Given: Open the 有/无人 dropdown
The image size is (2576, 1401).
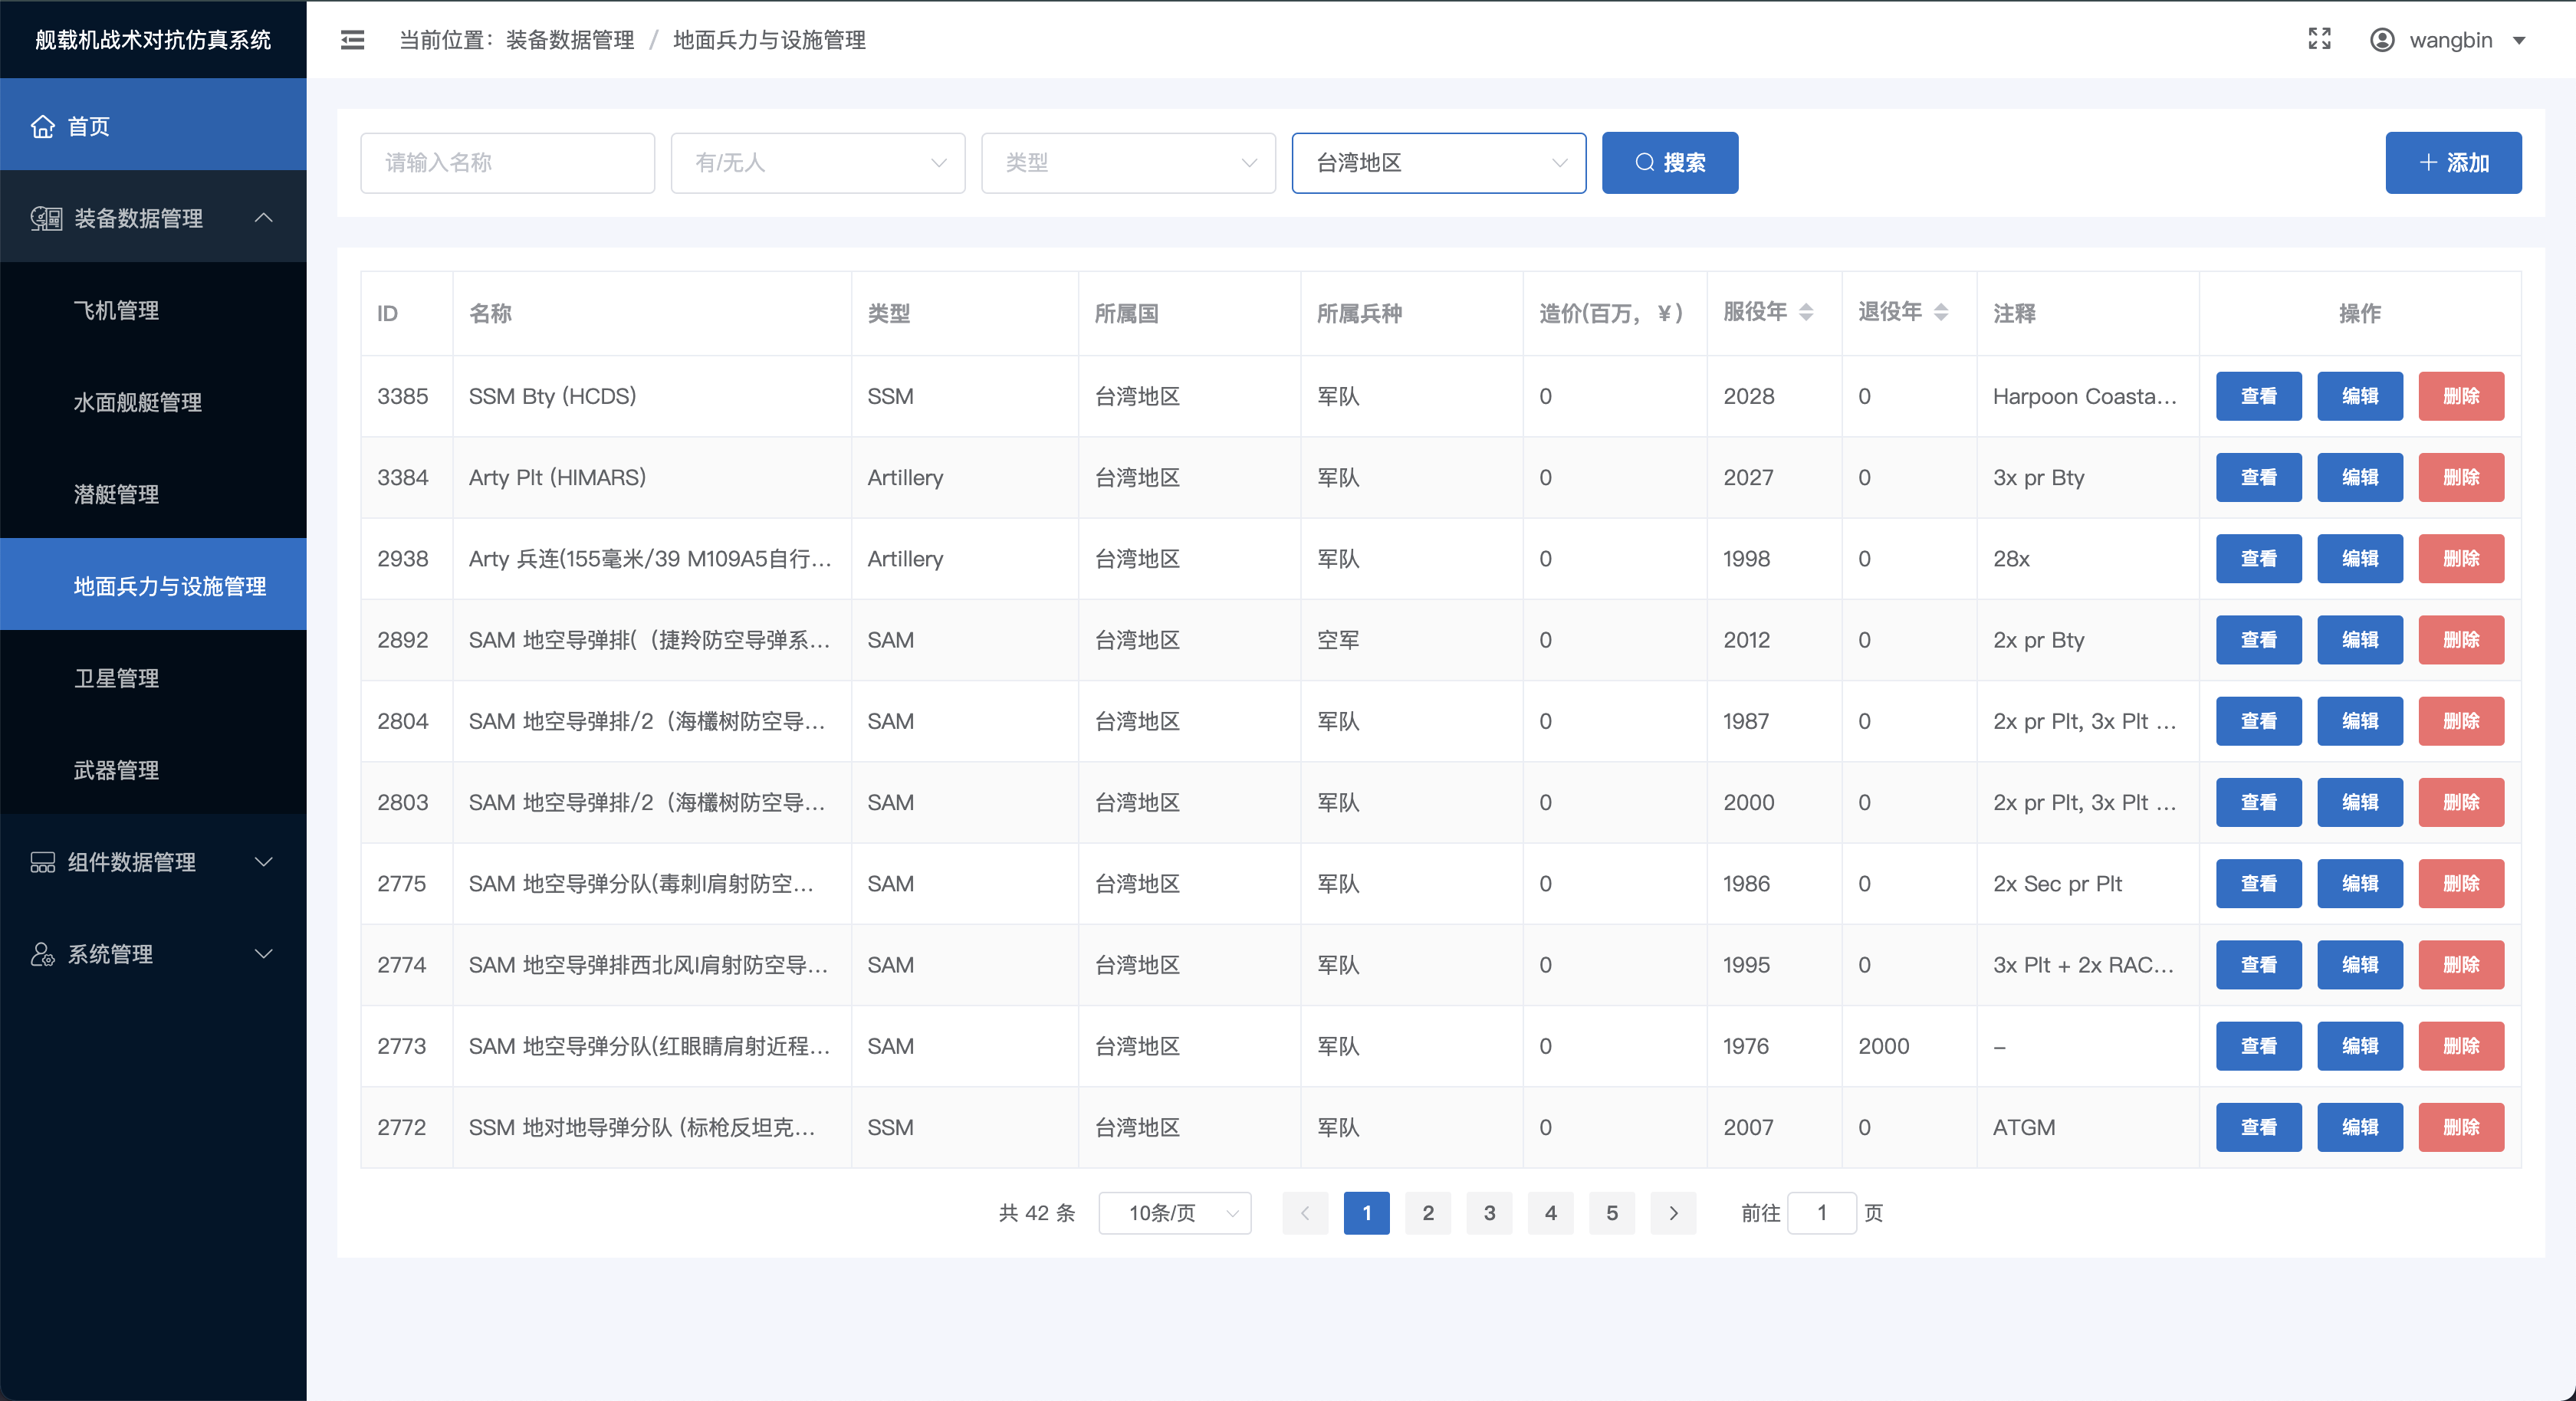Looking at the screenshot, I should tap(818, 163).
